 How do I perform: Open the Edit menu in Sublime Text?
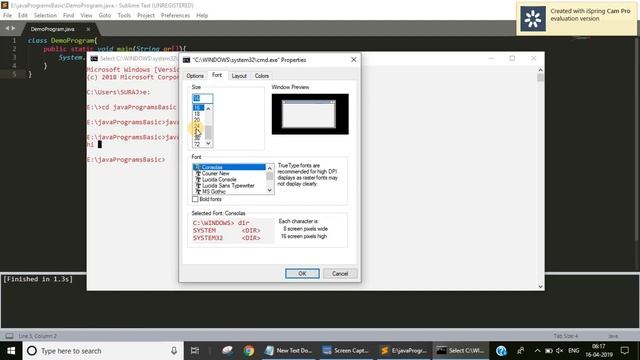click(x=22, y=15)
